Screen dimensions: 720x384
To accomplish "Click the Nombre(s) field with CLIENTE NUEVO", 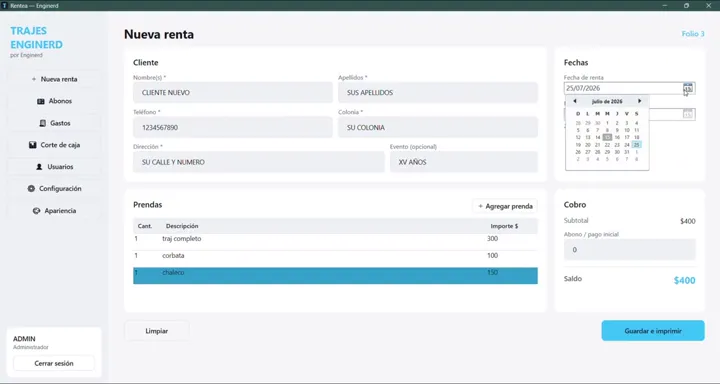I will [233, 93].
